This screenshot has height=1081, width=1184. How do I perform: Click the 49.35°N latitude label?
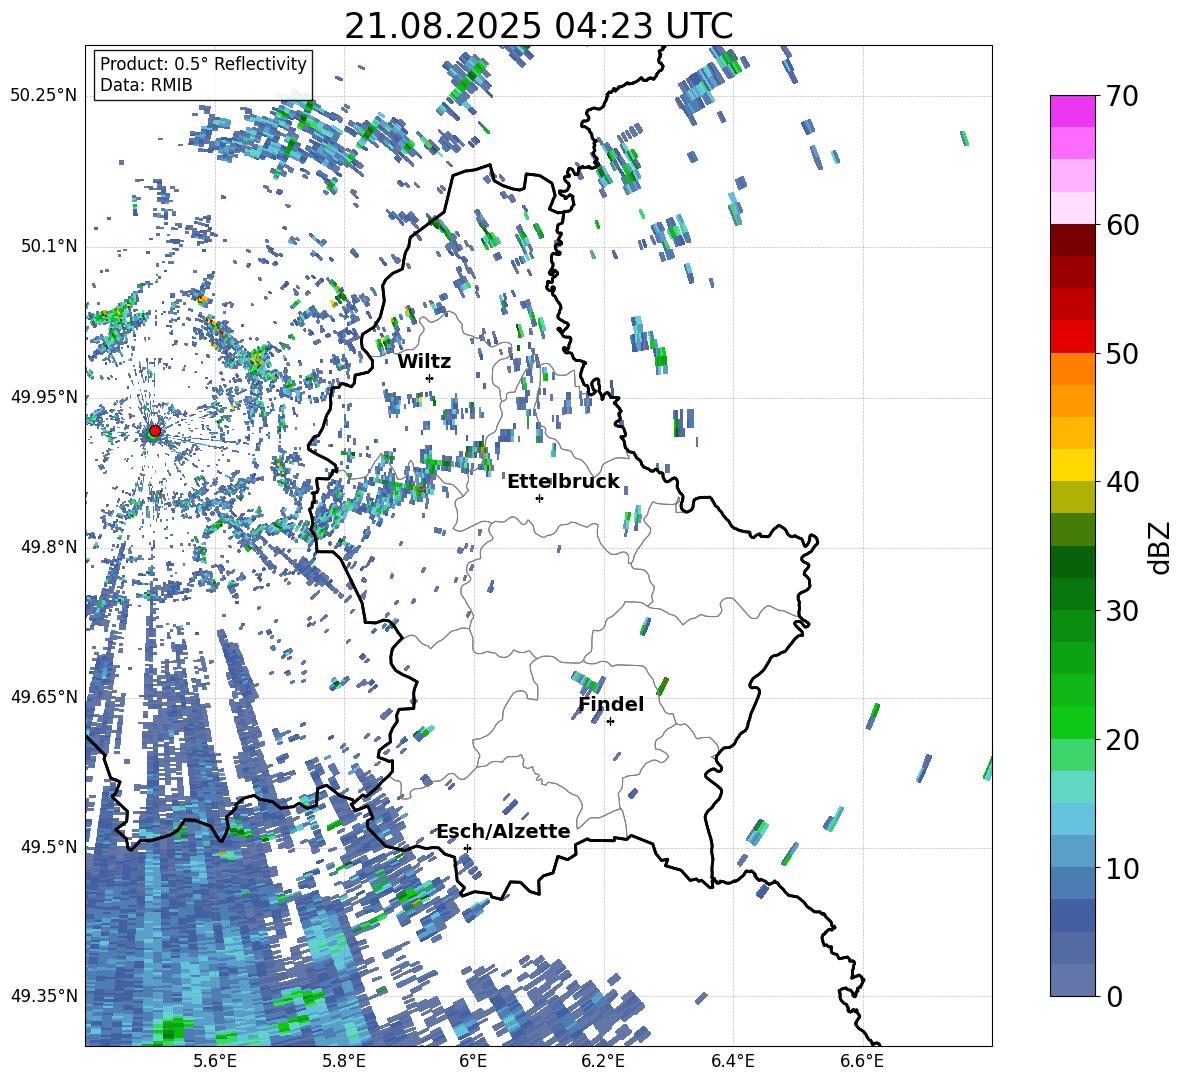click(44, 996)
